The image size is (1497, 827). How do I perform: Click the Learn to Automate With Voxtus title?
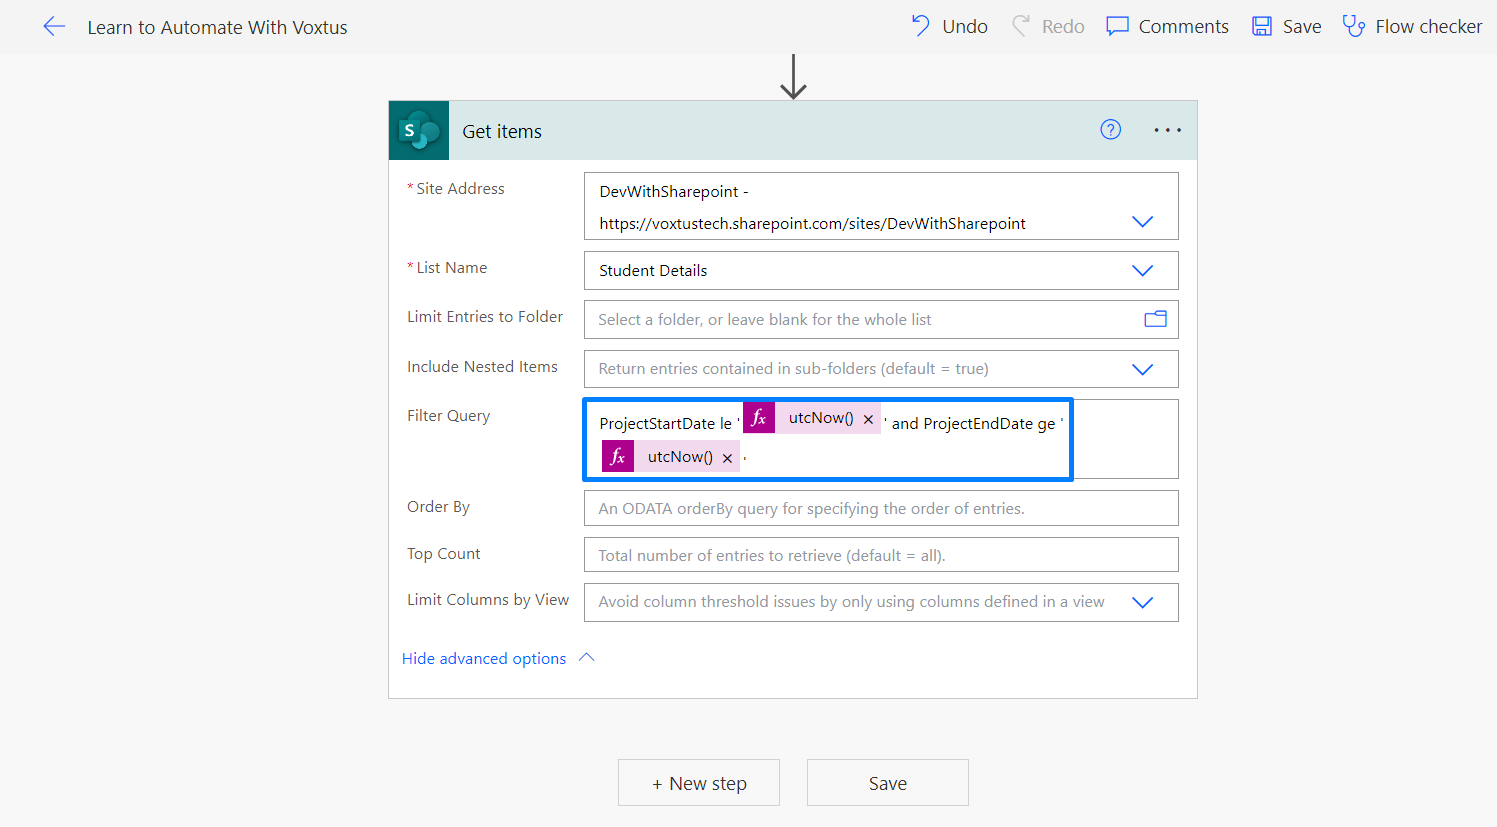[217, 27]
